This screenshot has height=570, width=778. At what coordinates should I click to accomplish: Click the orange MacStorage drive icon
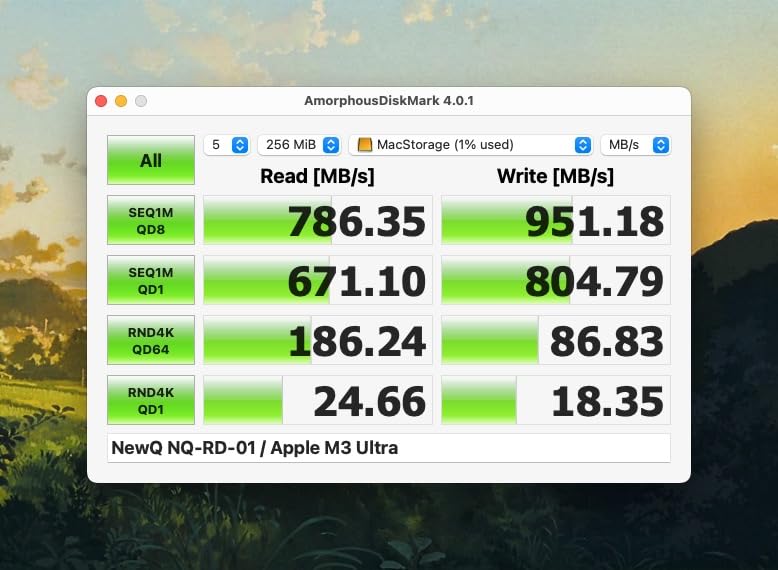365,145
